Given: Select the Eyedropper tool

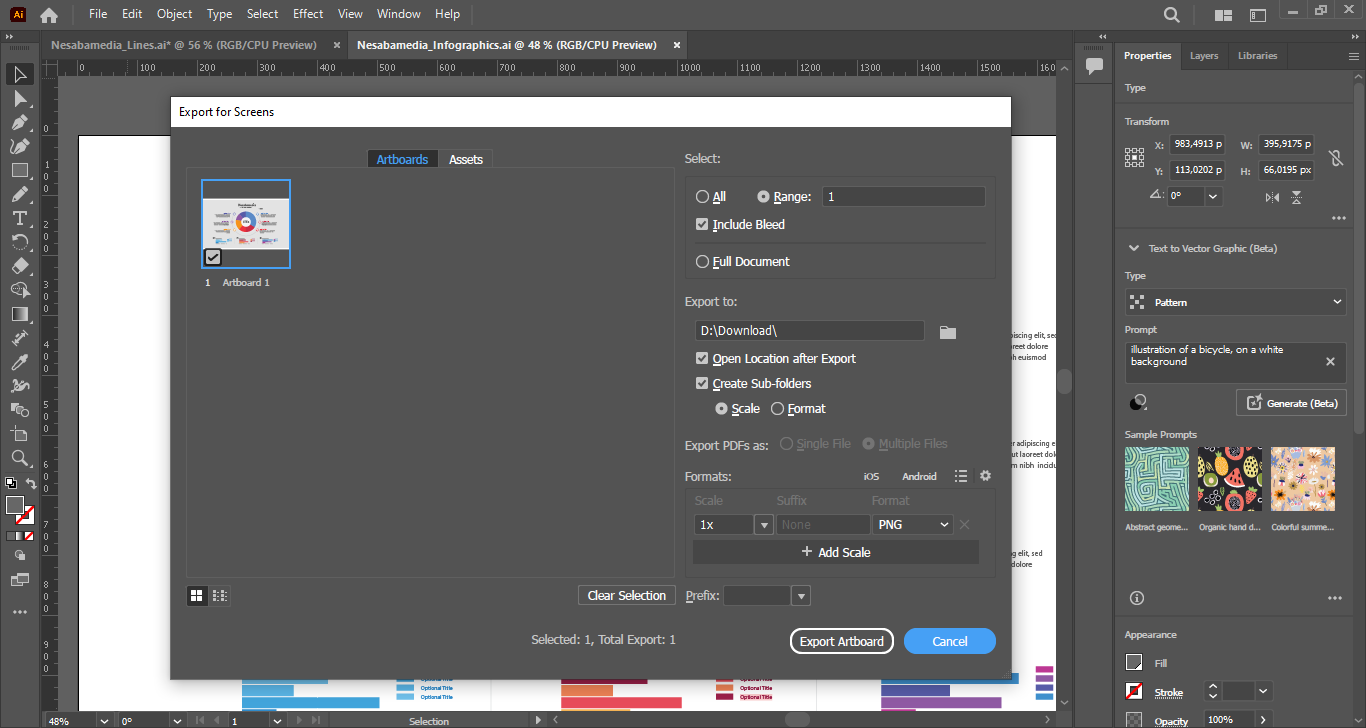Looking at the screenshot, I should point(19,362).
